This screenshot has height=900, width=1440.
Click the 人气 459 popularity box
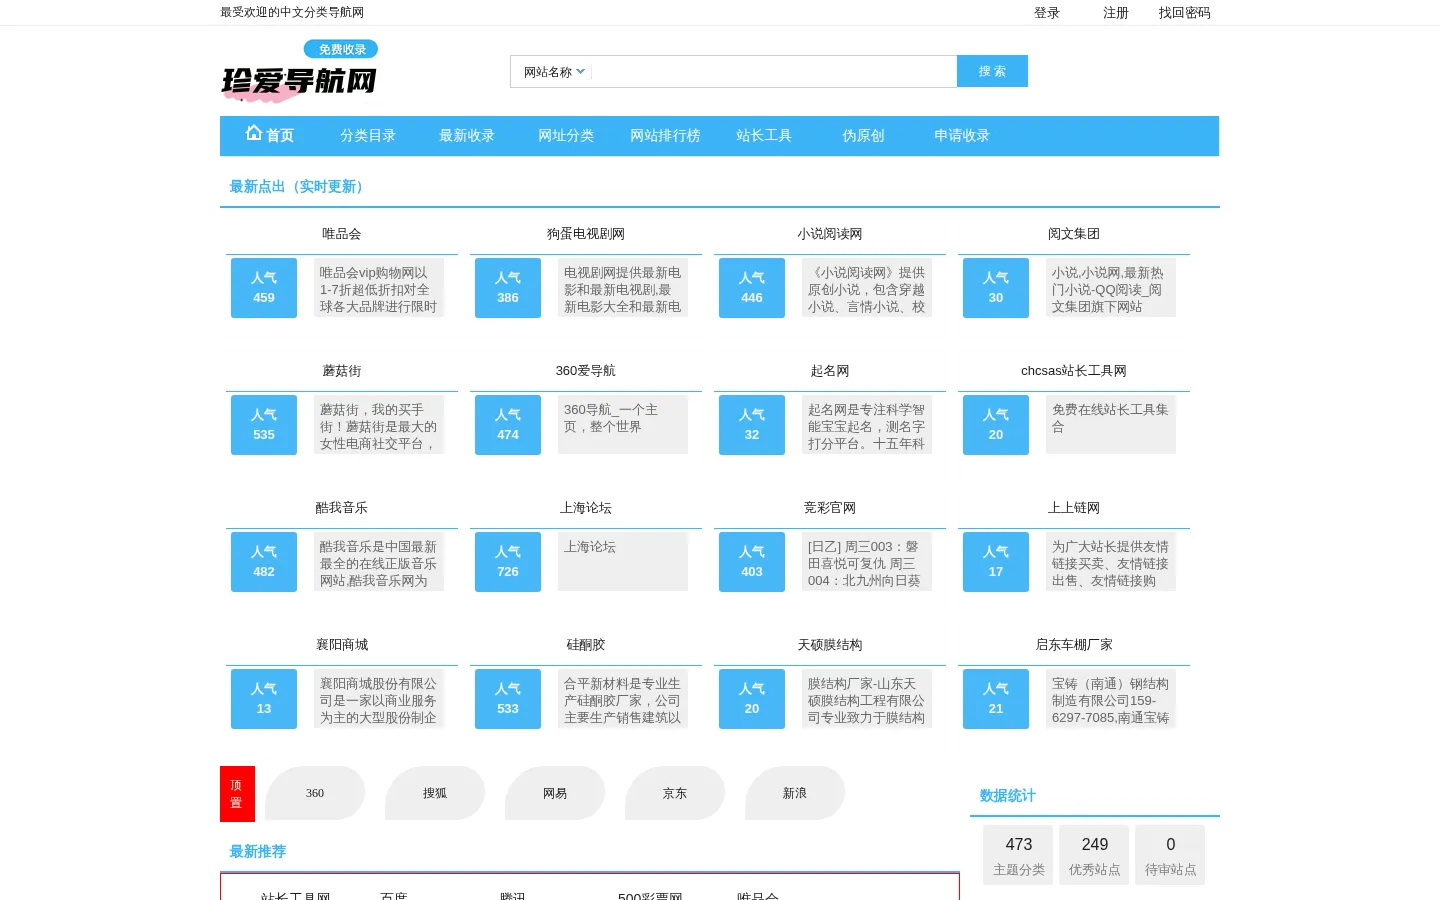coord(264,288)
